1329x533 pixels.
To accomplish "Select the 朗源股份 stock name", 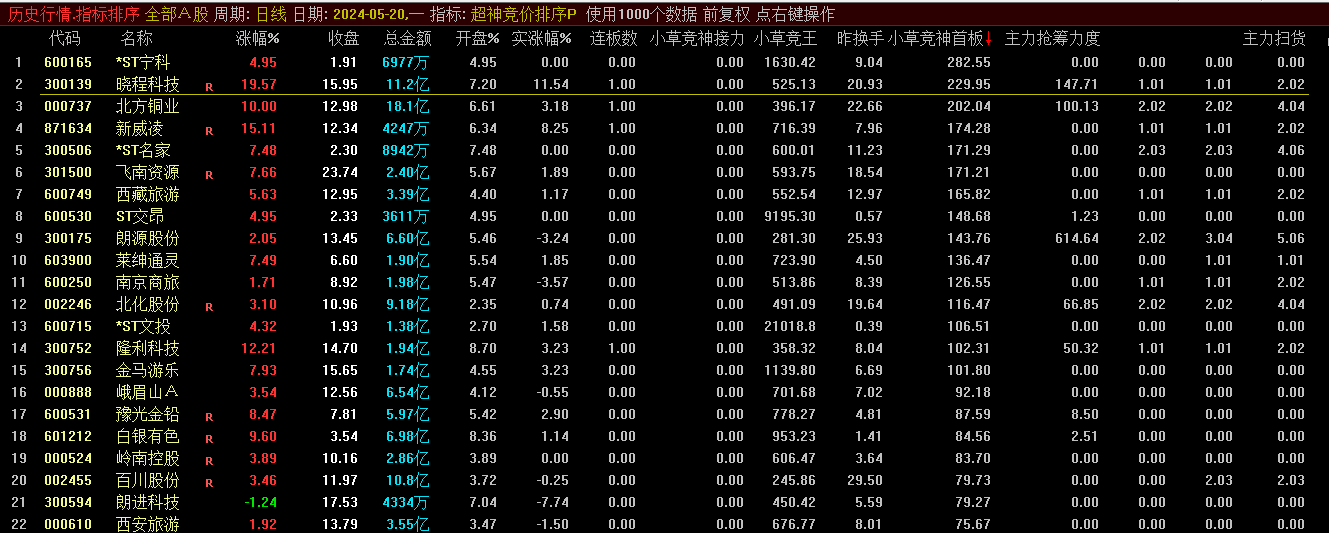I will tap(148, 238).
